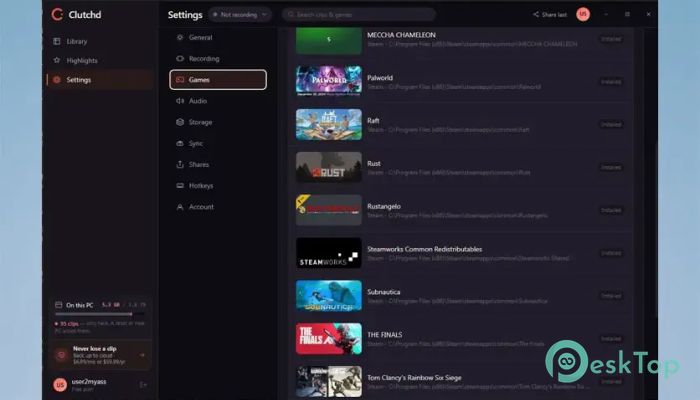Click the US avatar beside user2myass
This screenshot has width=700, height=400.
[x=60, y=384]
